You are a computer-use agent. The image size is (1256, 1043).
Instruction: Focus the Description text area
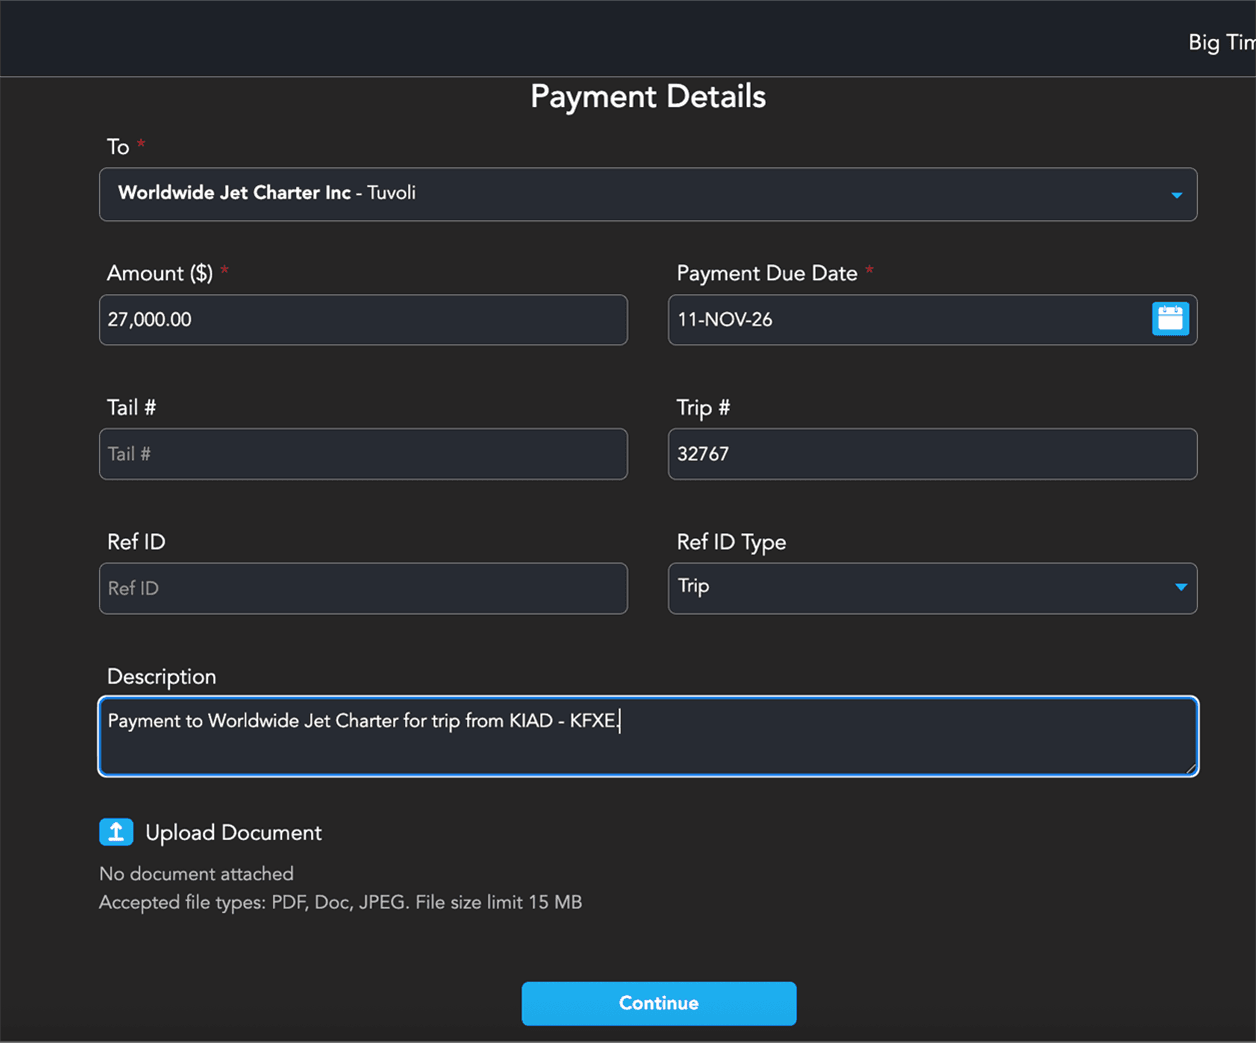tap(648, 736)
